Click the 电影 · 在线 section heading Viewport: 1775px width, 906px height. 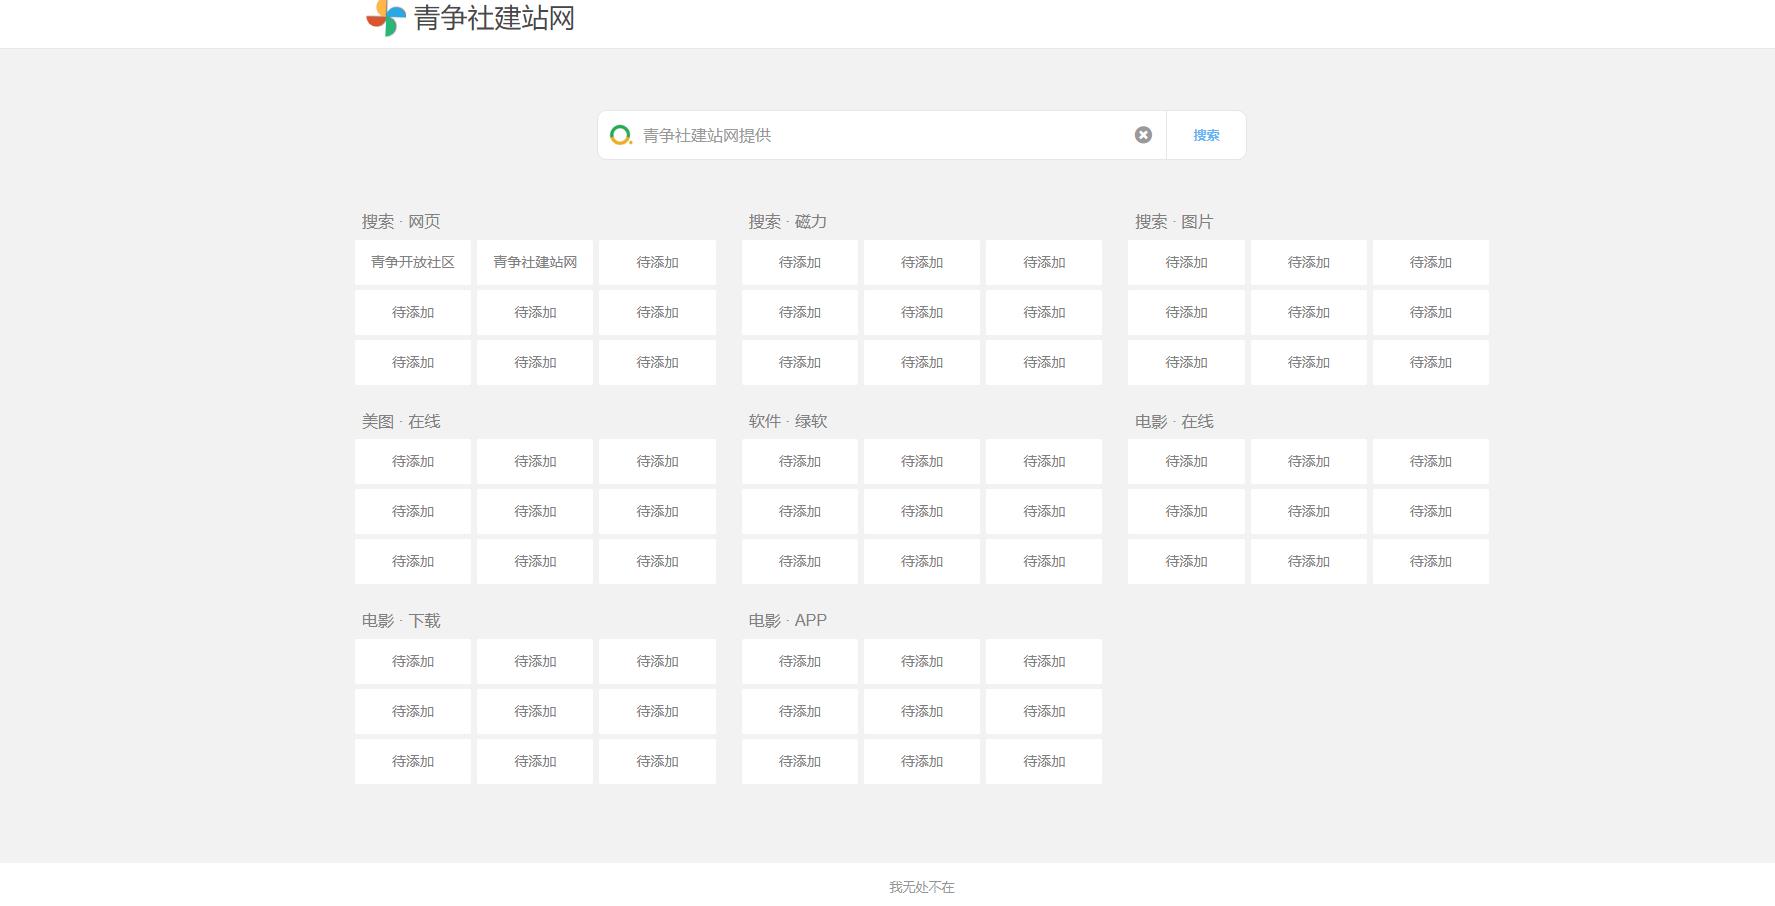(1174, 422)
